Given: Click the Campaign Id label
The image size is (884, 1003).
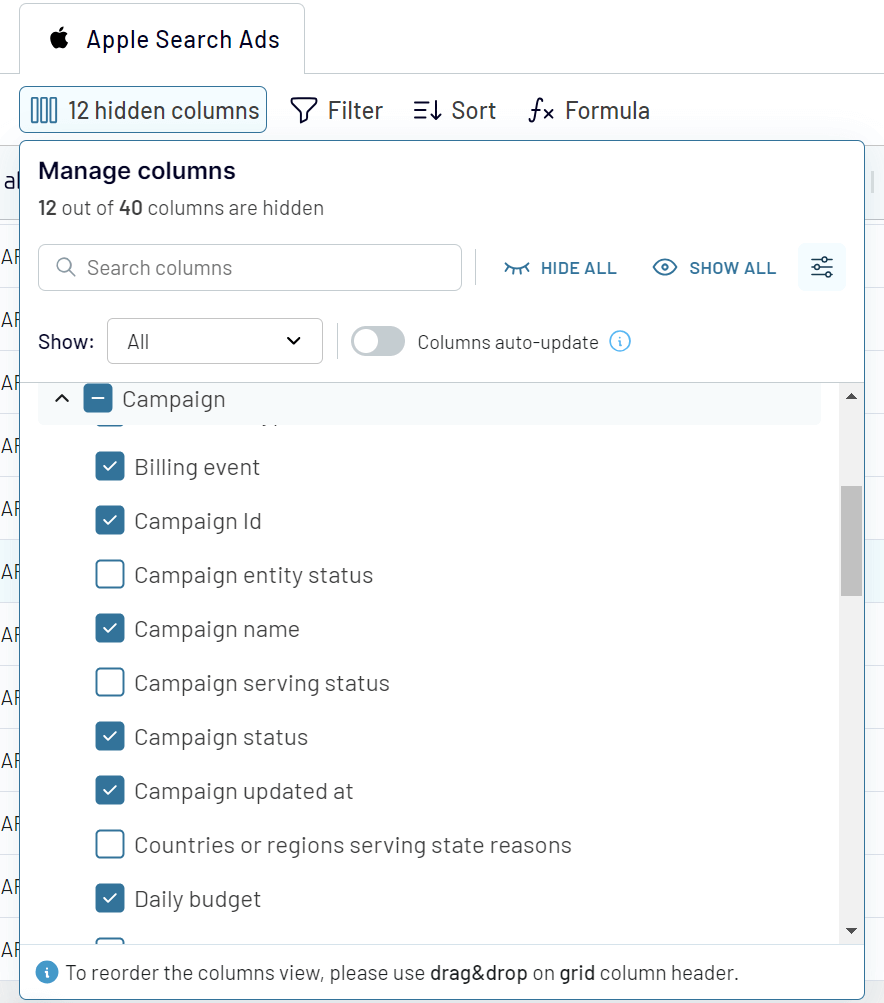Looking at the screenshot, I should pyautogui.click(x=198, y=521).
